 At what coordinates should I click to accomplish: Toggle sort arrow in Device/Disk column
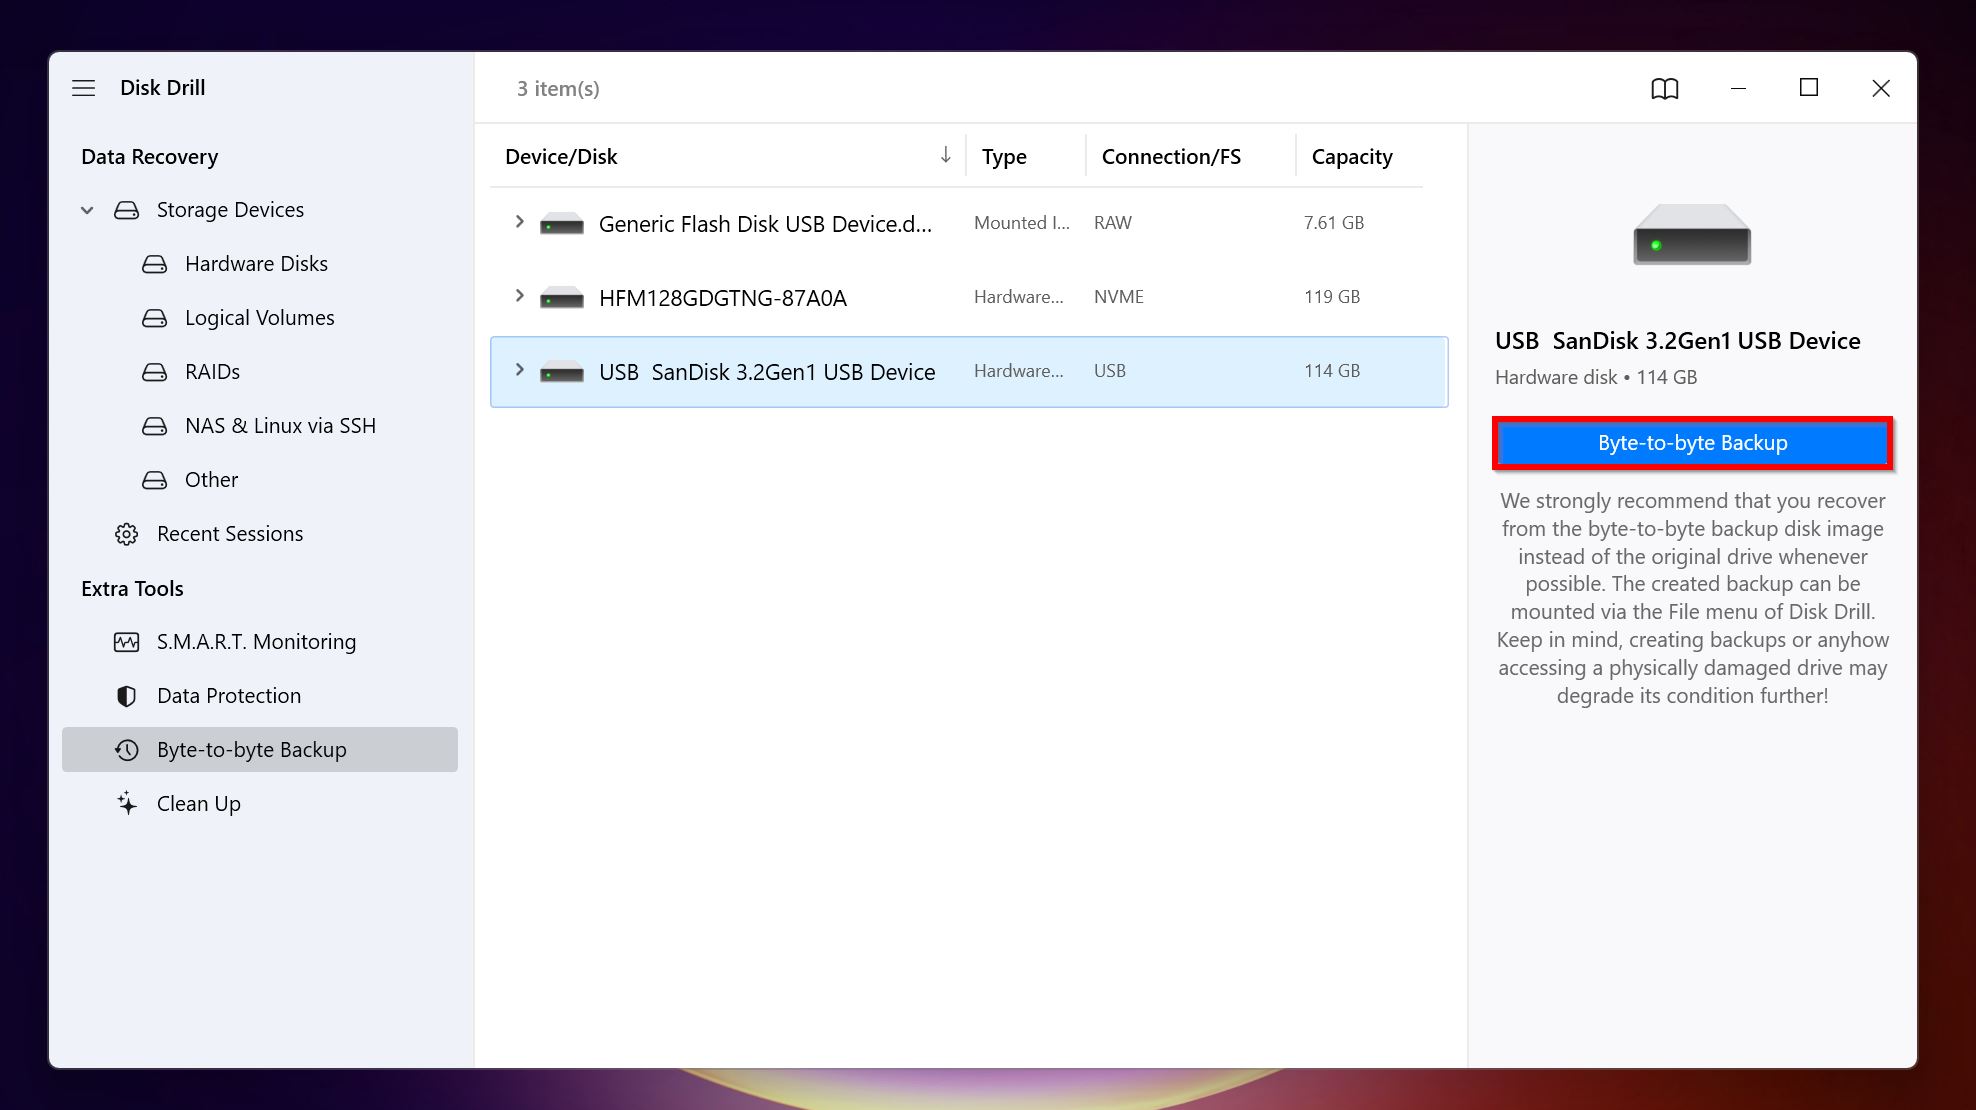coord(945,155)
